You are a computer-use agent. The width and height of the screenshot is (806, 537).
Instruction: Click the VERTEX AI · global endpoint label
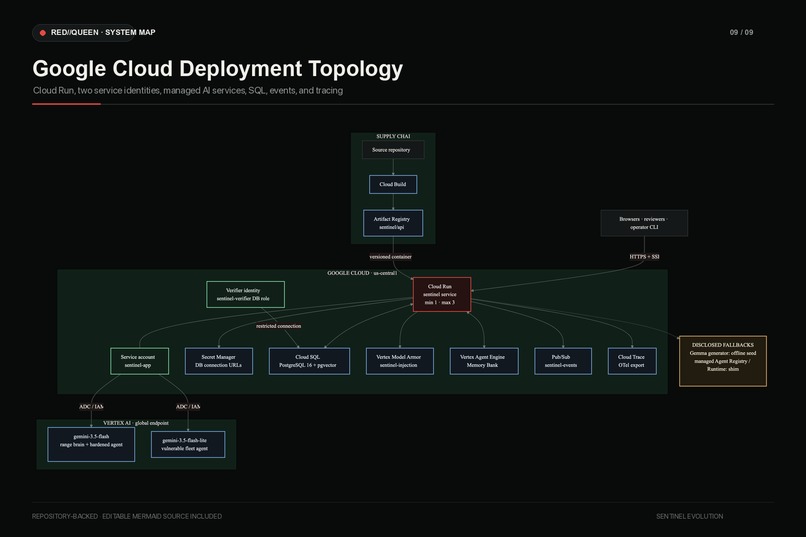click(x=136, y=423)
